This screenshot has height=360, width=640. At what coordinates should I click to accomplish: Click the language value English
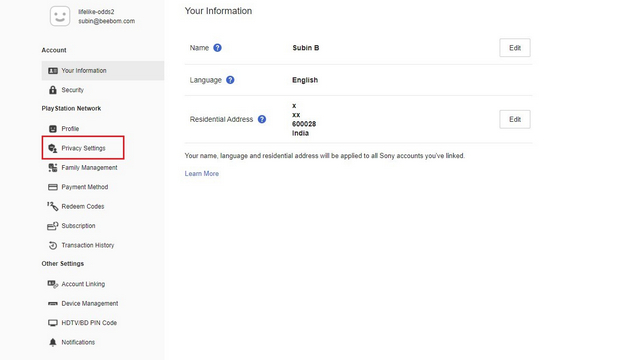305,80
